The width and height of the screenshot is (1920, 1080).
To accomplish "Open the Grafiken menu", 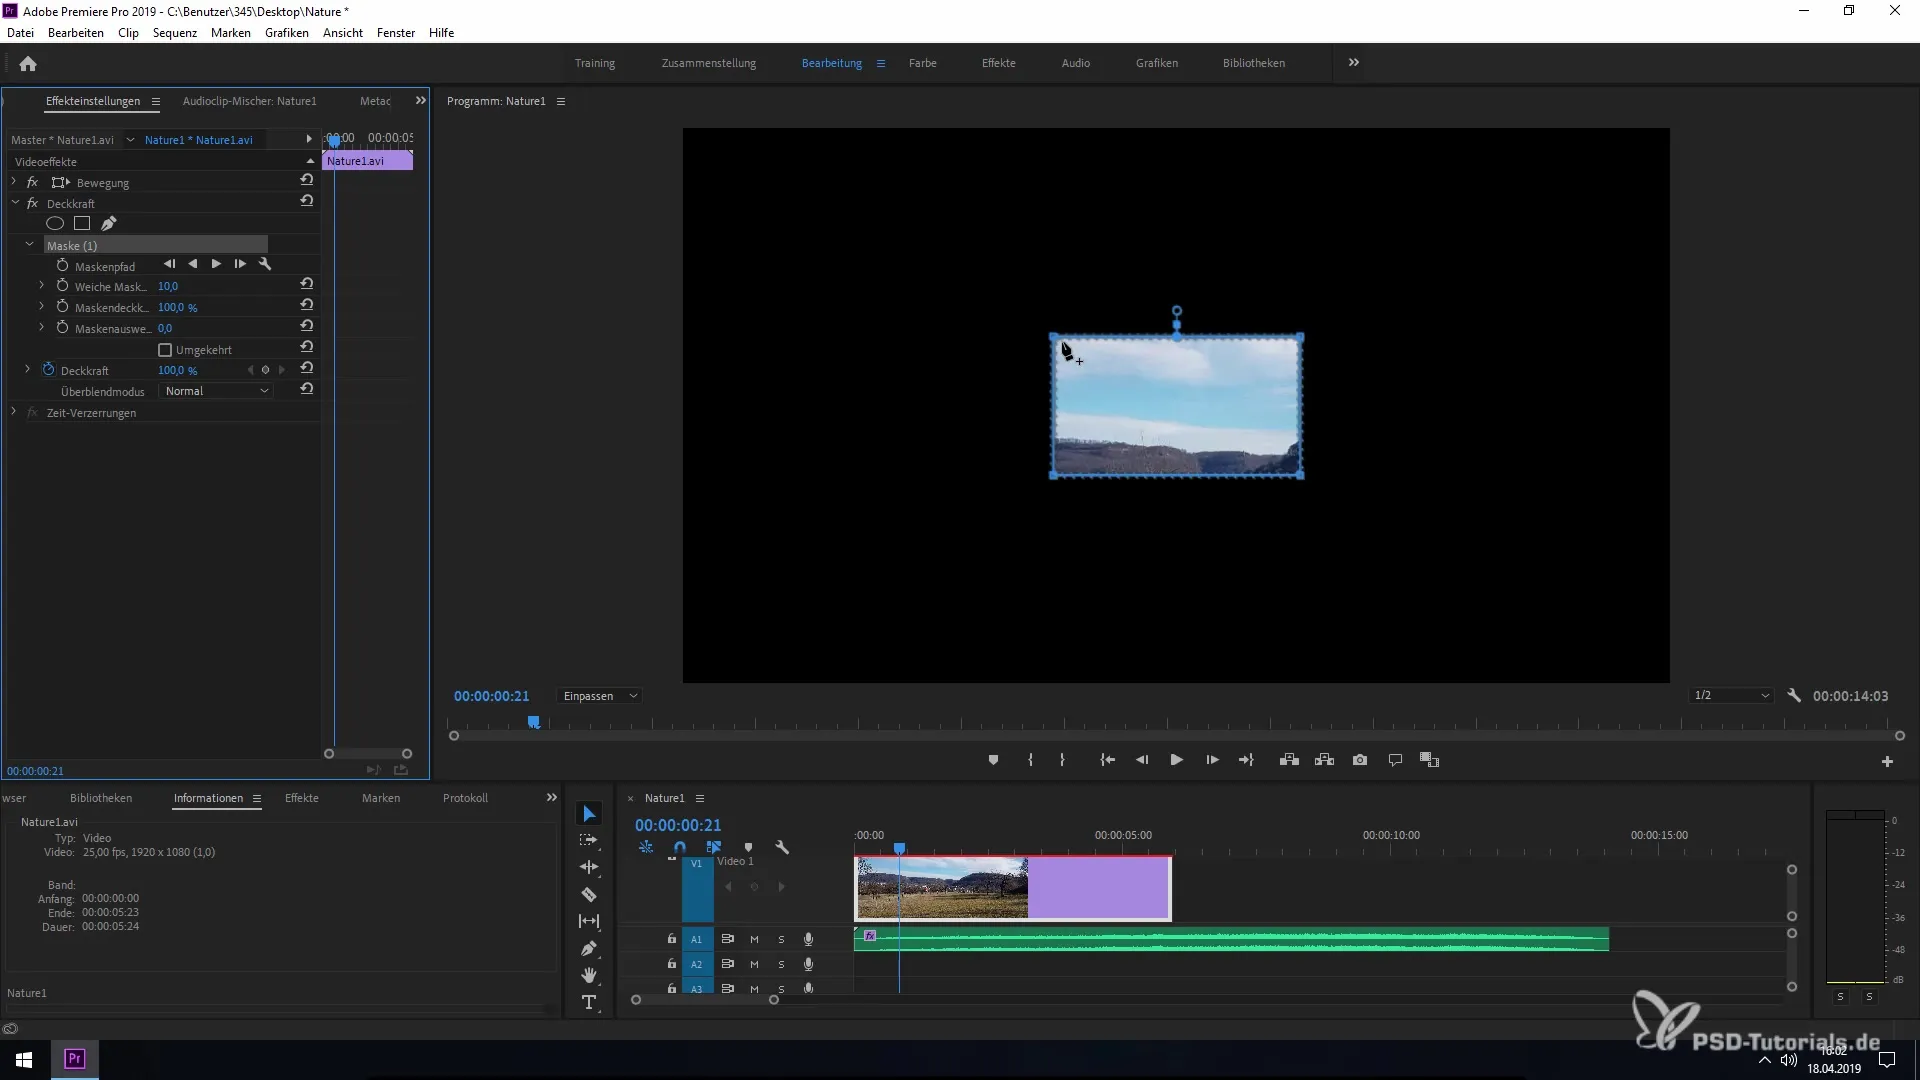I will (x=286, y=33).
